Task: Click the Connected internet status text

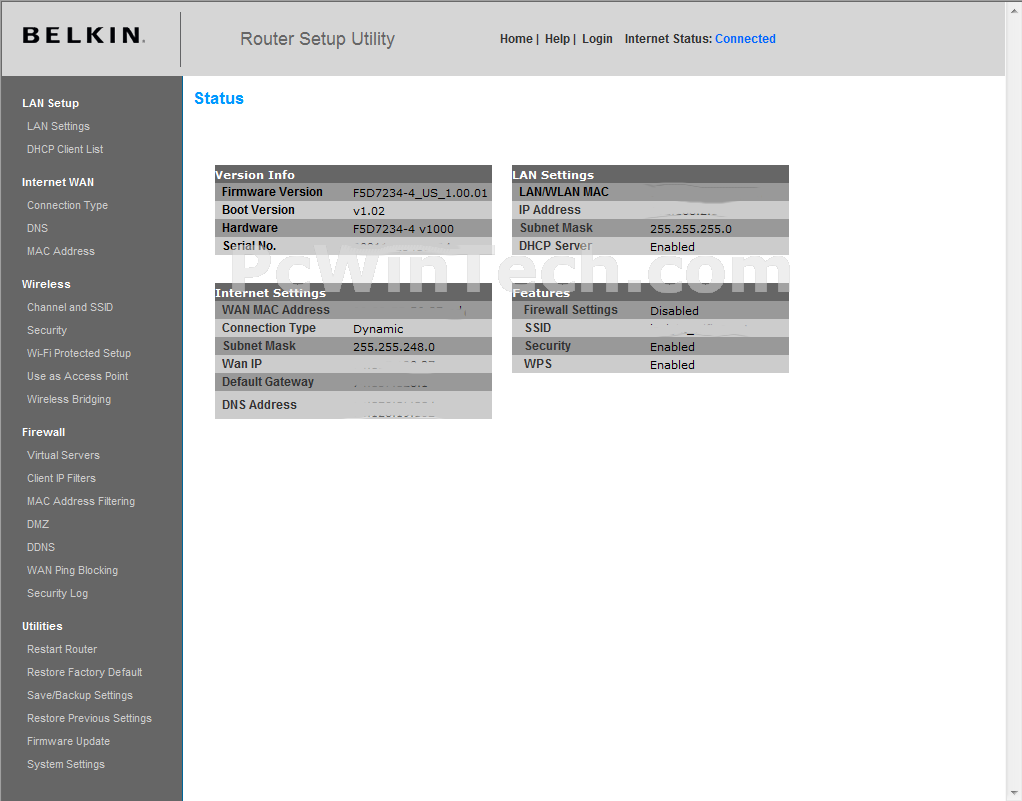Action: pos(745,39)
